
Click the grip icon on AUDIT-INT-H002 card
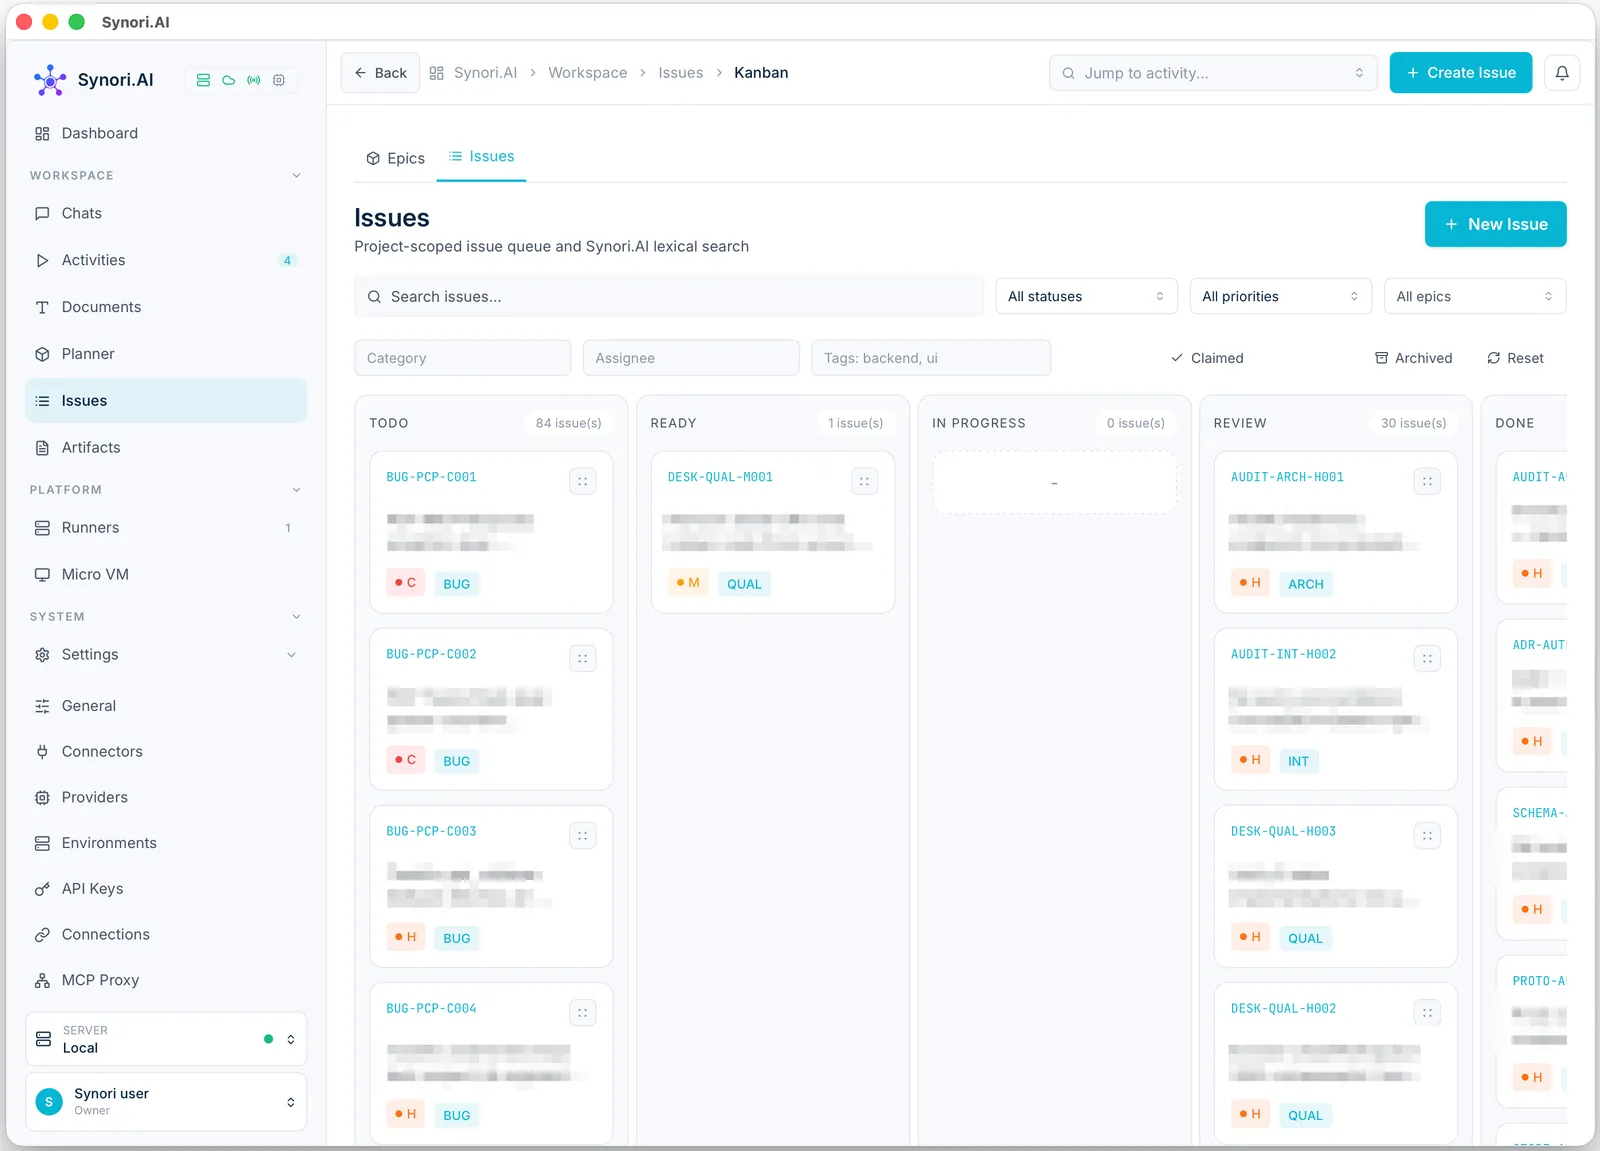coord(1428,659)
